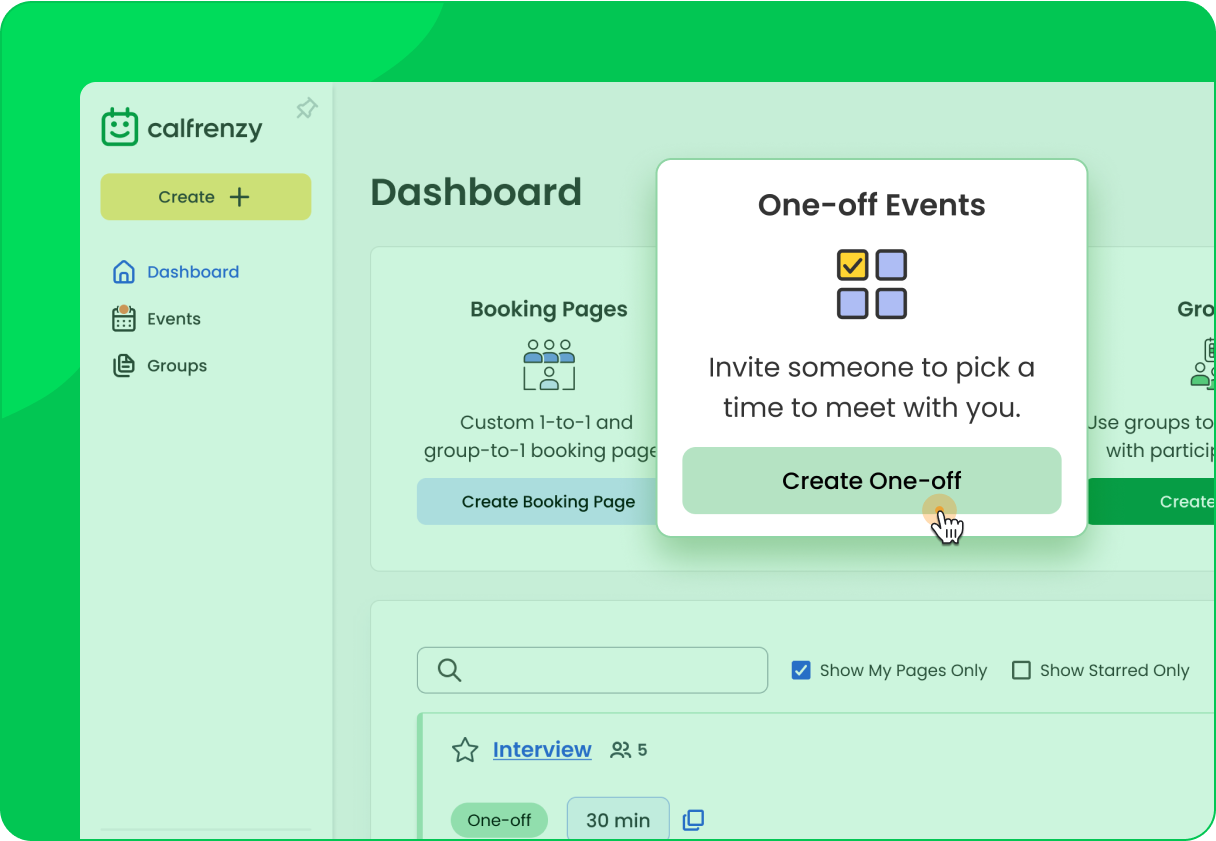The width and height of the screenshot is (1216, 841).
Task: Click the people illustration on the Booking Pages card
Action: coord(548,365)
